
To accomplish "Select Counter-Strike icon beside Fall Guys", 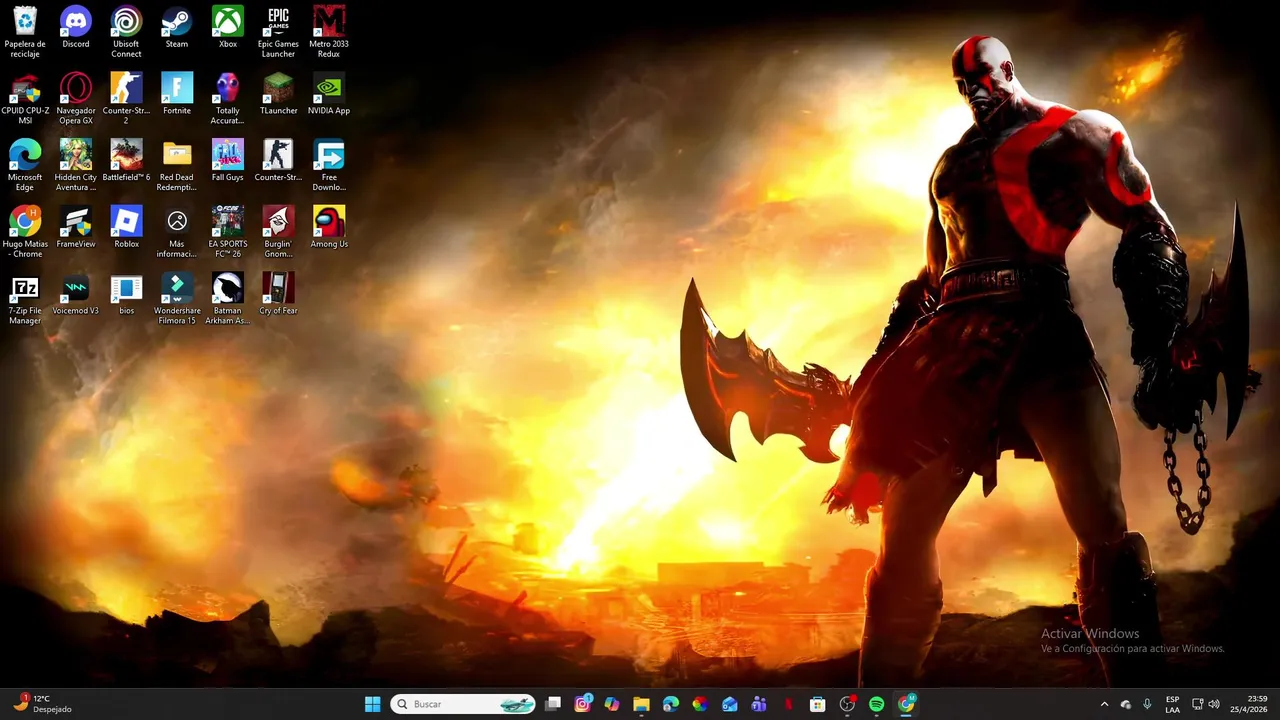I will pyautogui.click(x=278, y=161).
